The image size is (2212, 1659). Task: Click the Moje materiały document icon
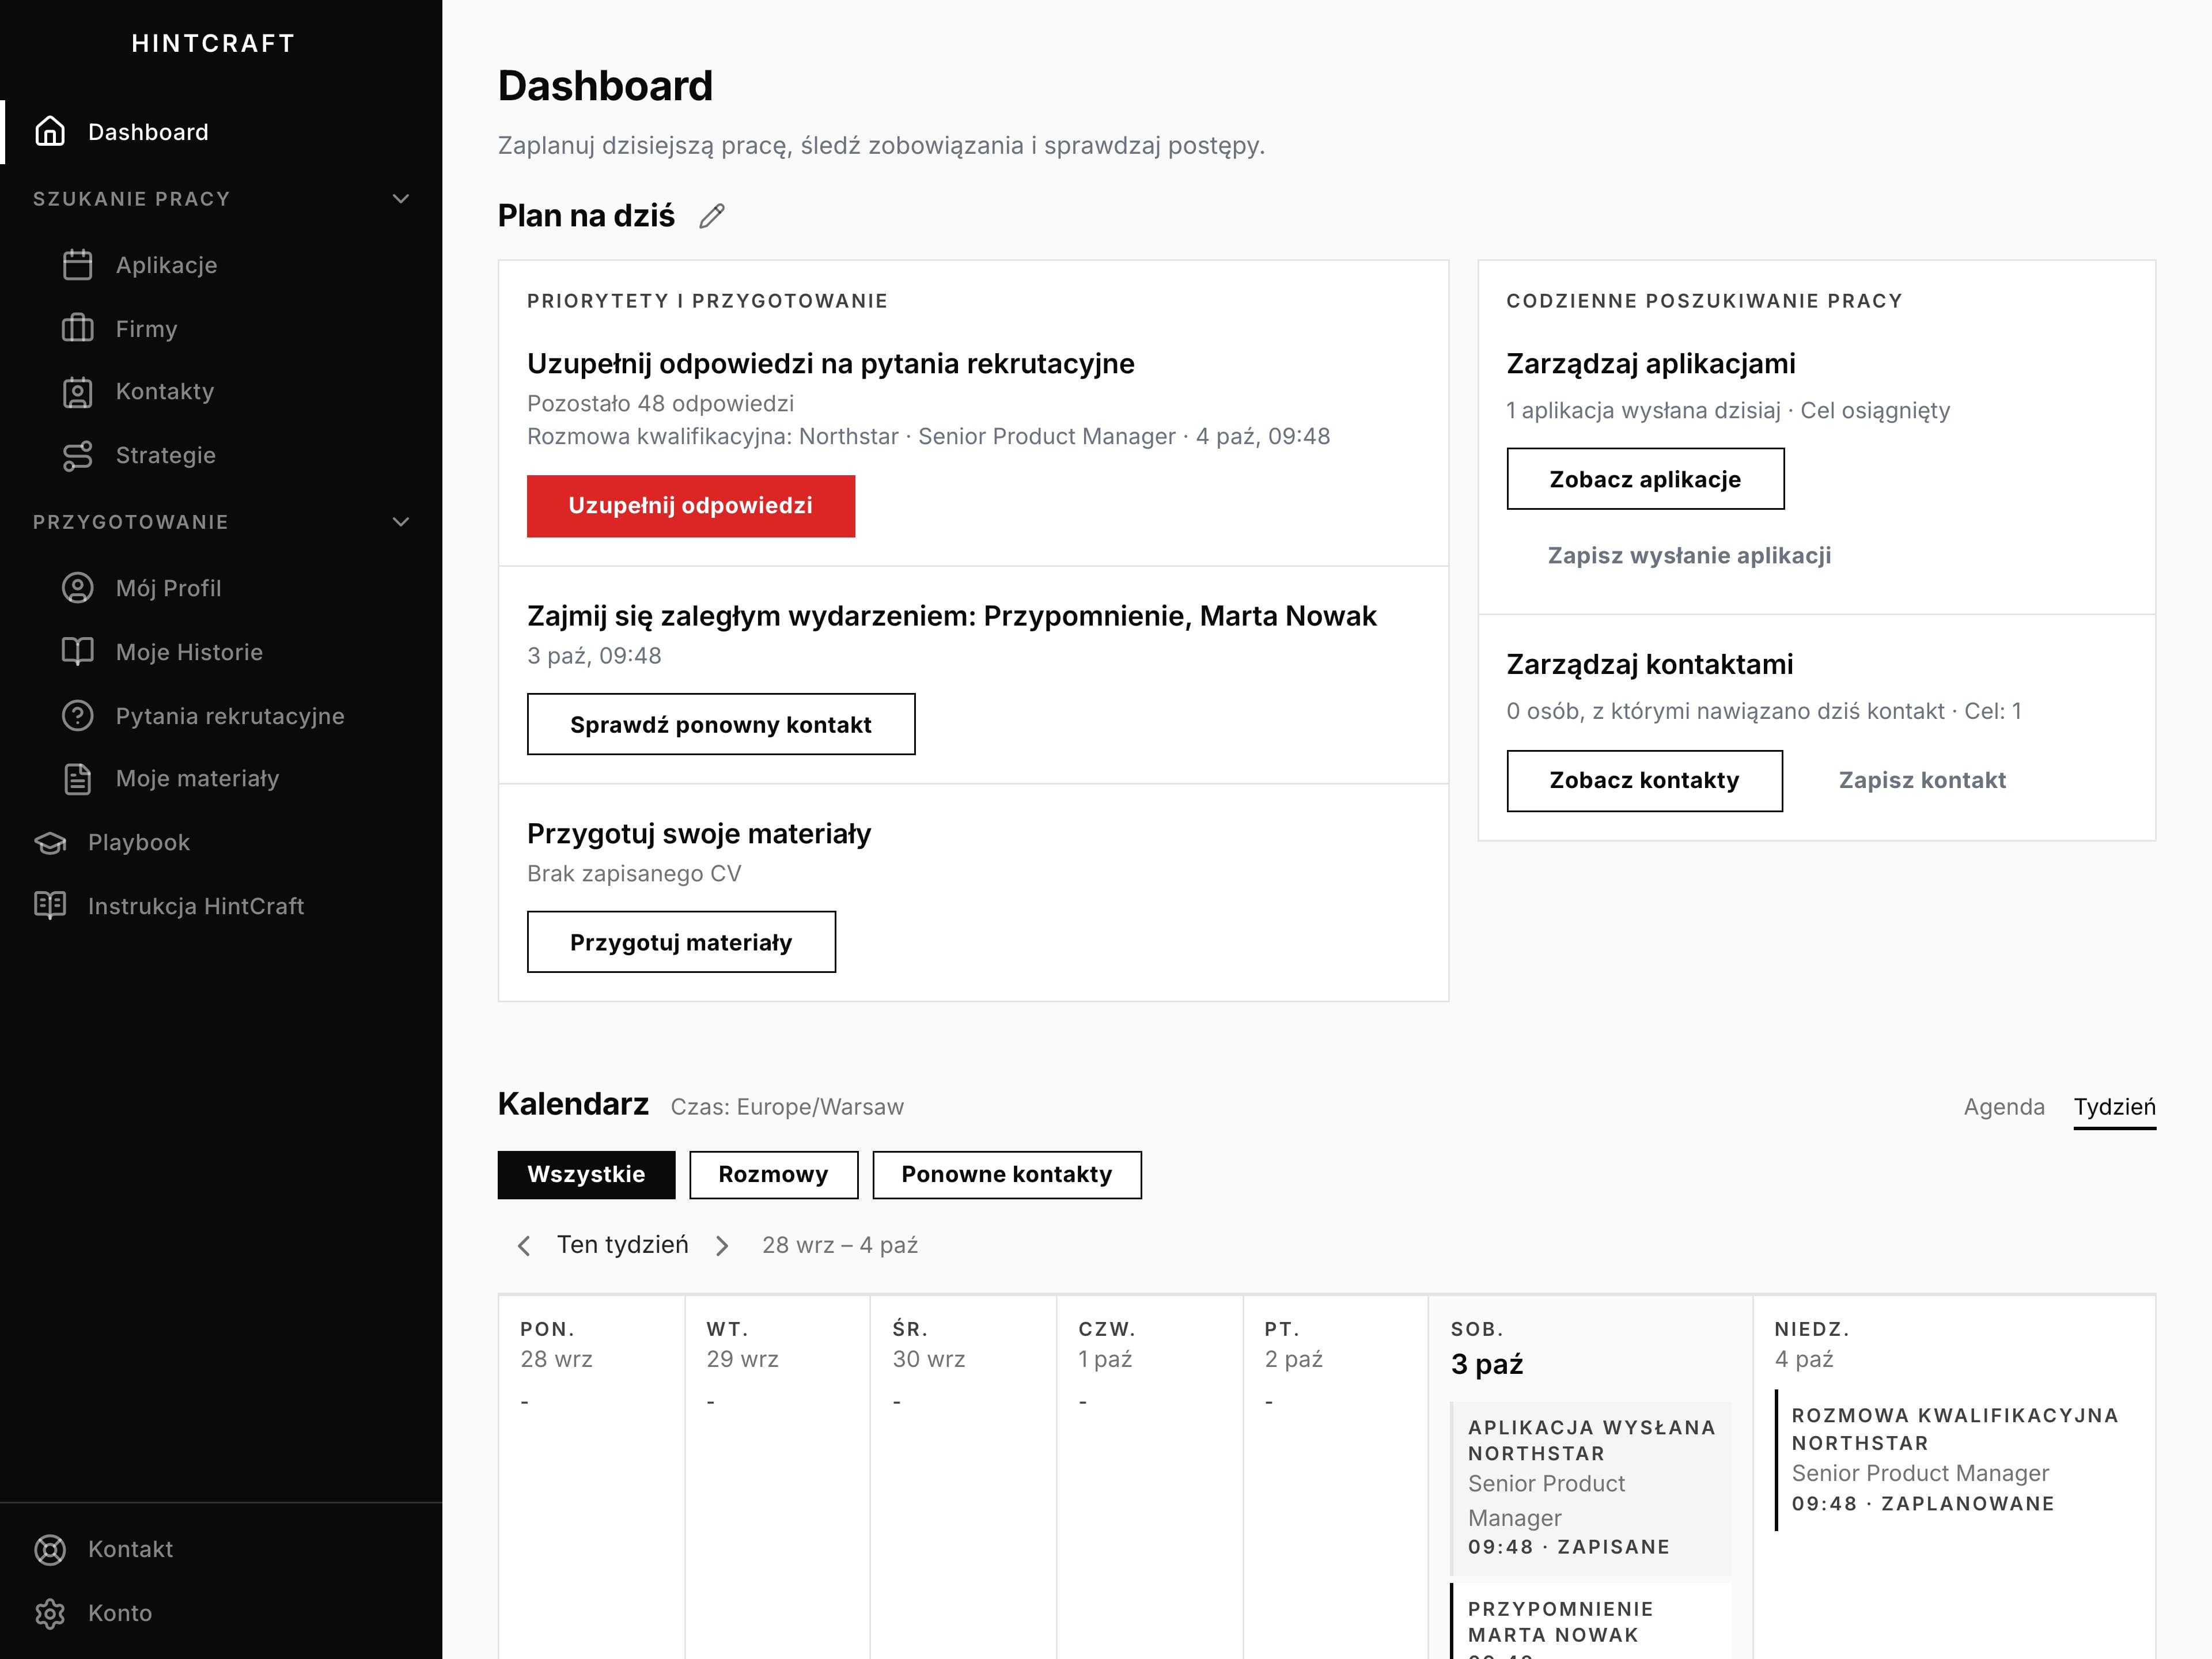click(77, 779)
